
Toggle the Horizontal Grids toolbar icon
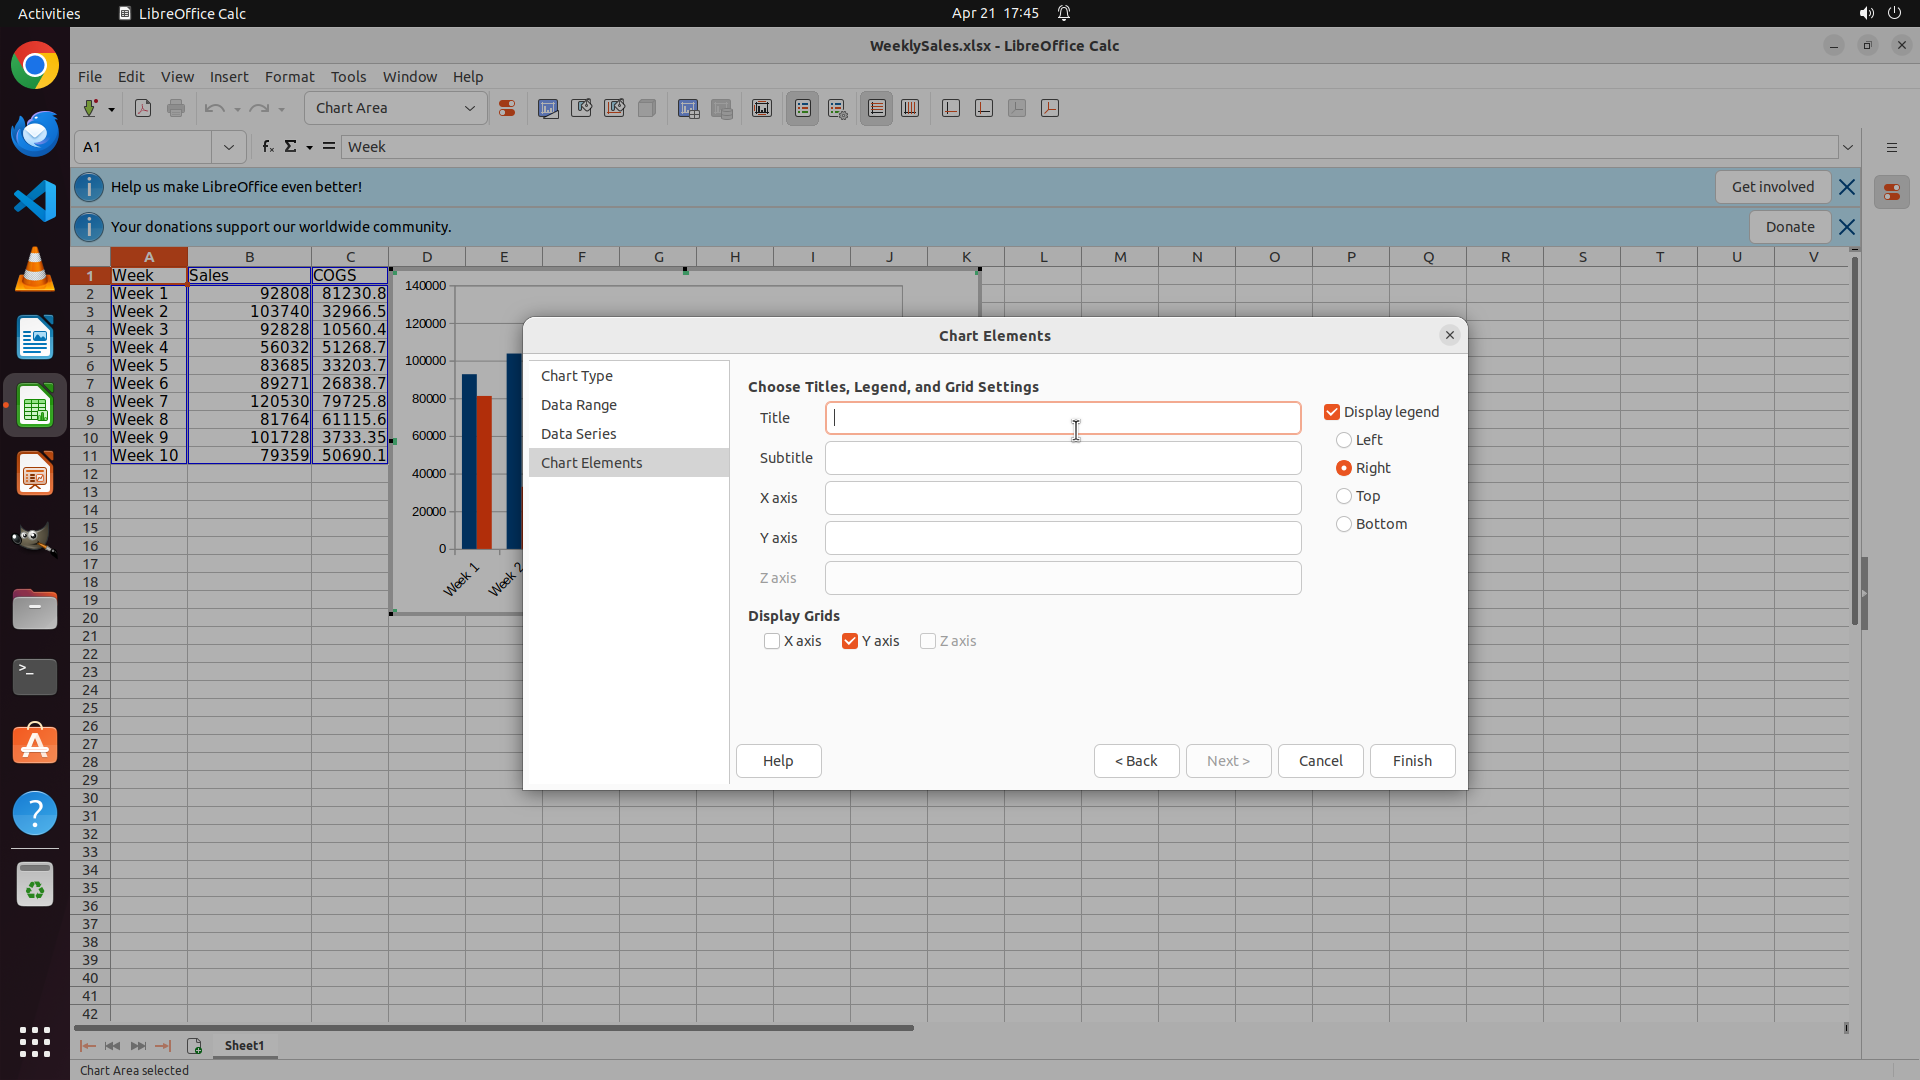pyautogui.click(x=877, y=108)
